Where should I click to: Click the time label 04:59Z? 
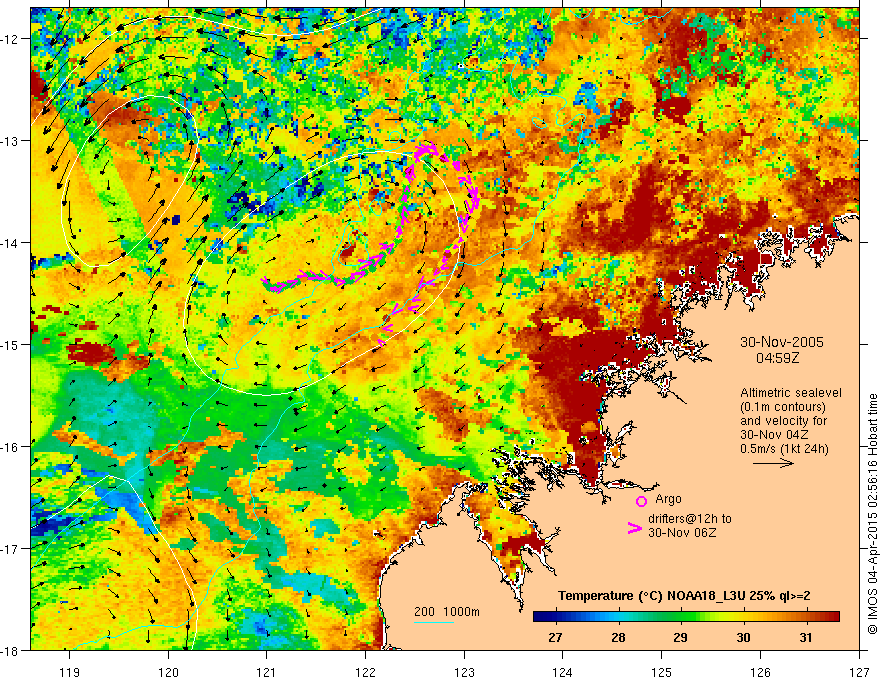coord(777,358)
